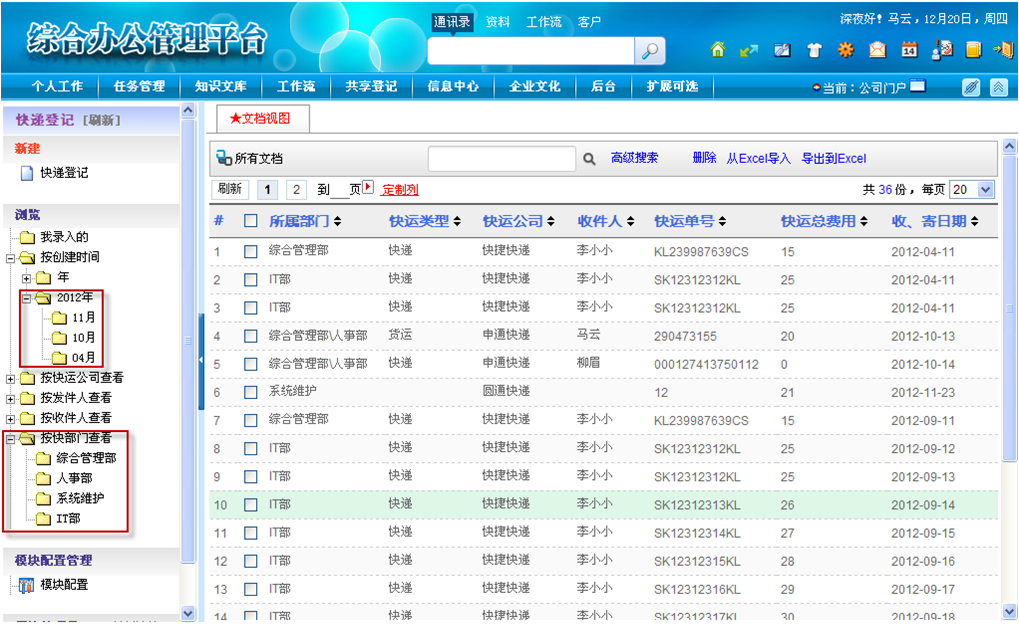Expand the 年 tree node
Image resolution: width=1019 pixels, height=627 pixels.
tap(26, 278)
